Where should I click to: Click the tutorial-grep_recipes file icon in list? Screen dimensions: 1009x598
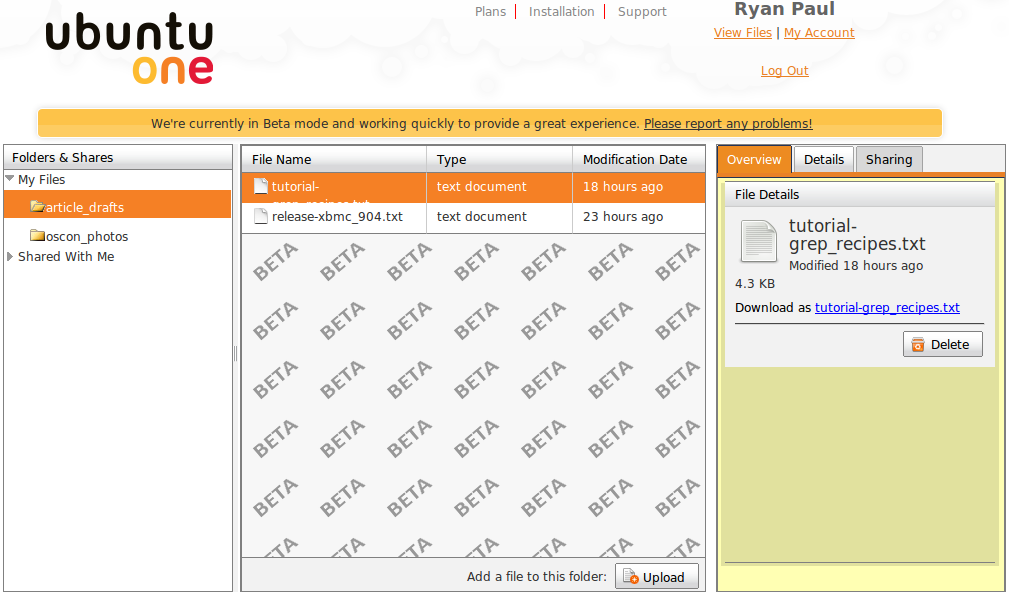(261, 187)
